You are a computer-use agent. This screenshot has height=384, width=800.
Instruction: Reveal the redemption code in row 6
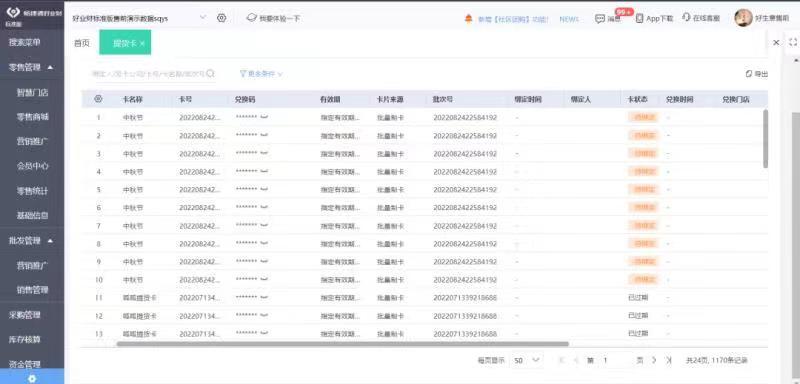tap(264, 208)
